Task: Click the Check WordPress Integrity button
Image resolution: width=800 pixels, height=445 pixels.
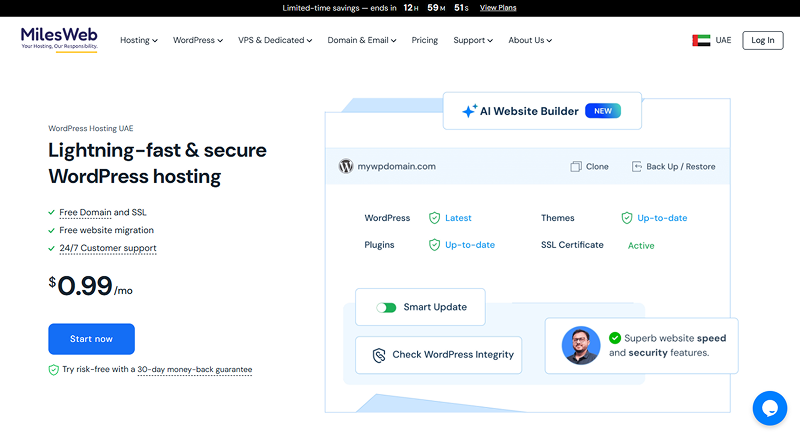Action: (x=438, y=355)
